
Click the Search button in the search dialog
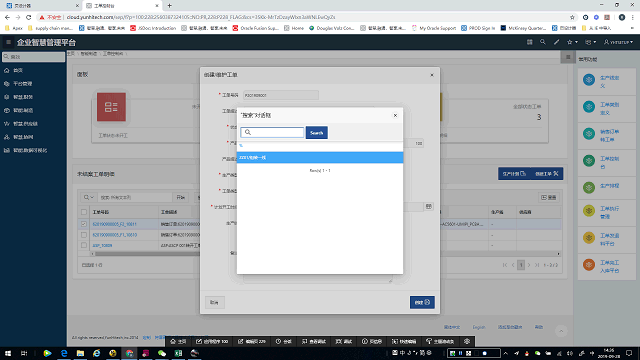[316, 133]
